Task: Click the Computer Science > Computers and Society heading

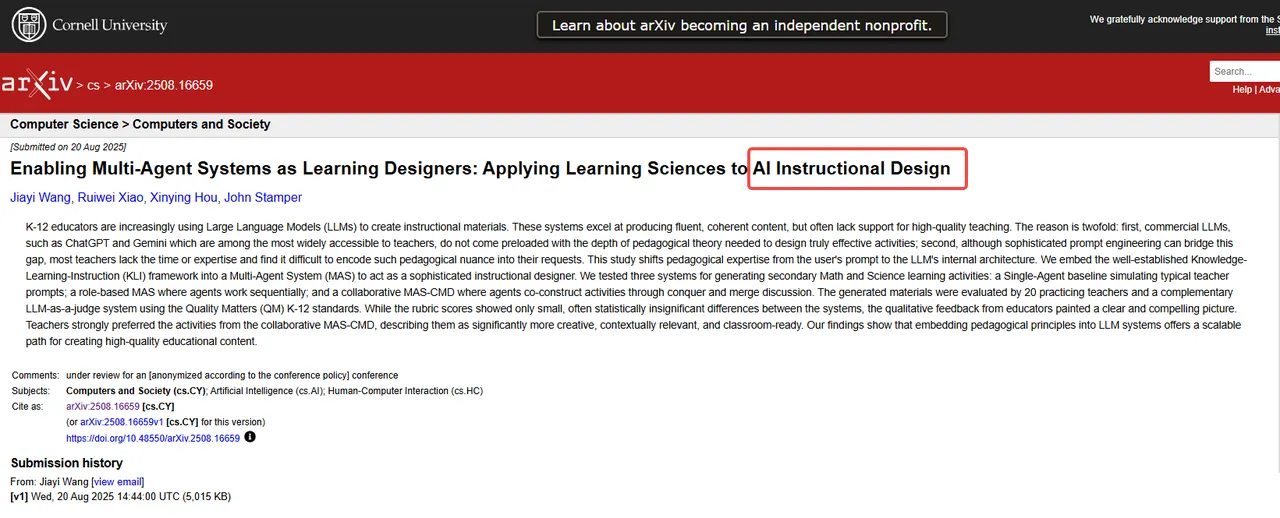Action: [140, 124]
